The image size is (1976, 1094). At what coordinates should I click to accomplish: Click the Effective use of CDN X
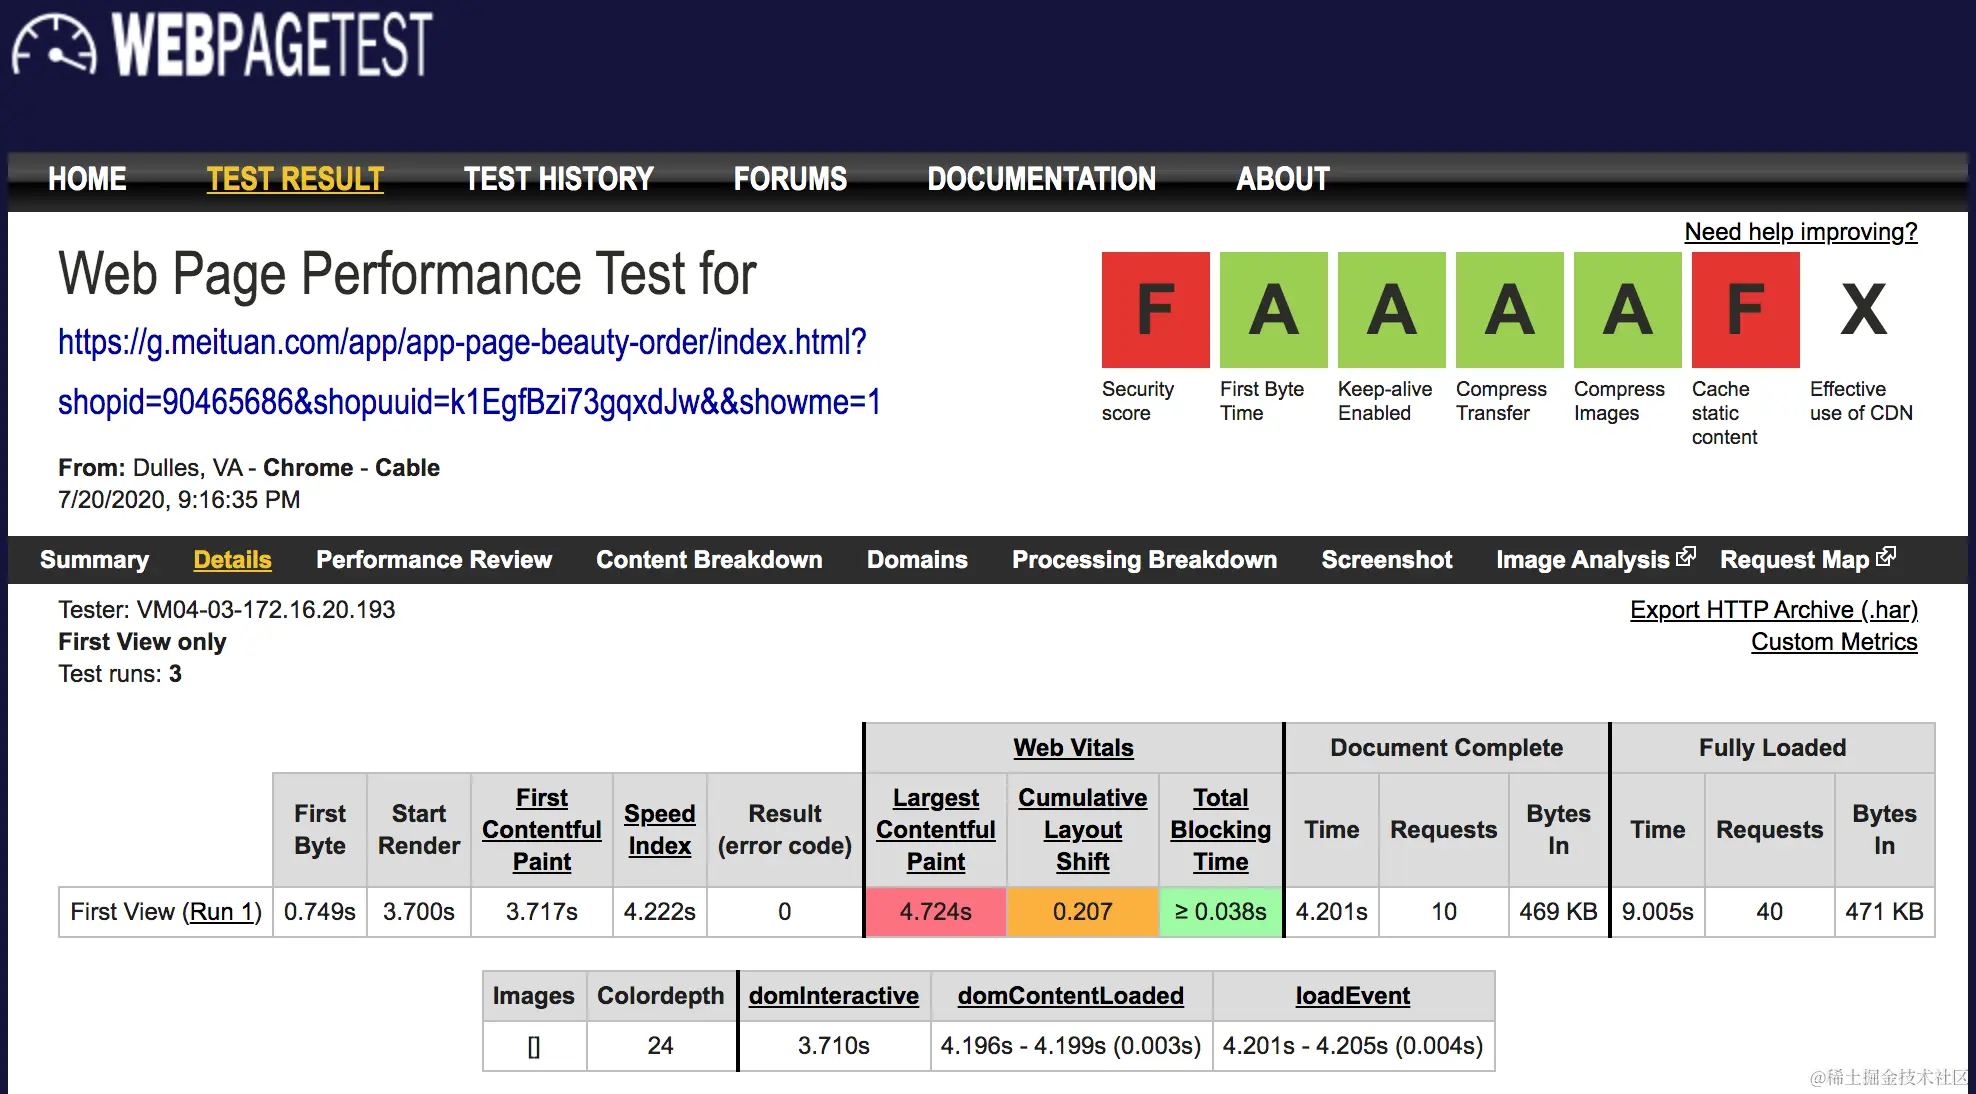[1863, 310]
